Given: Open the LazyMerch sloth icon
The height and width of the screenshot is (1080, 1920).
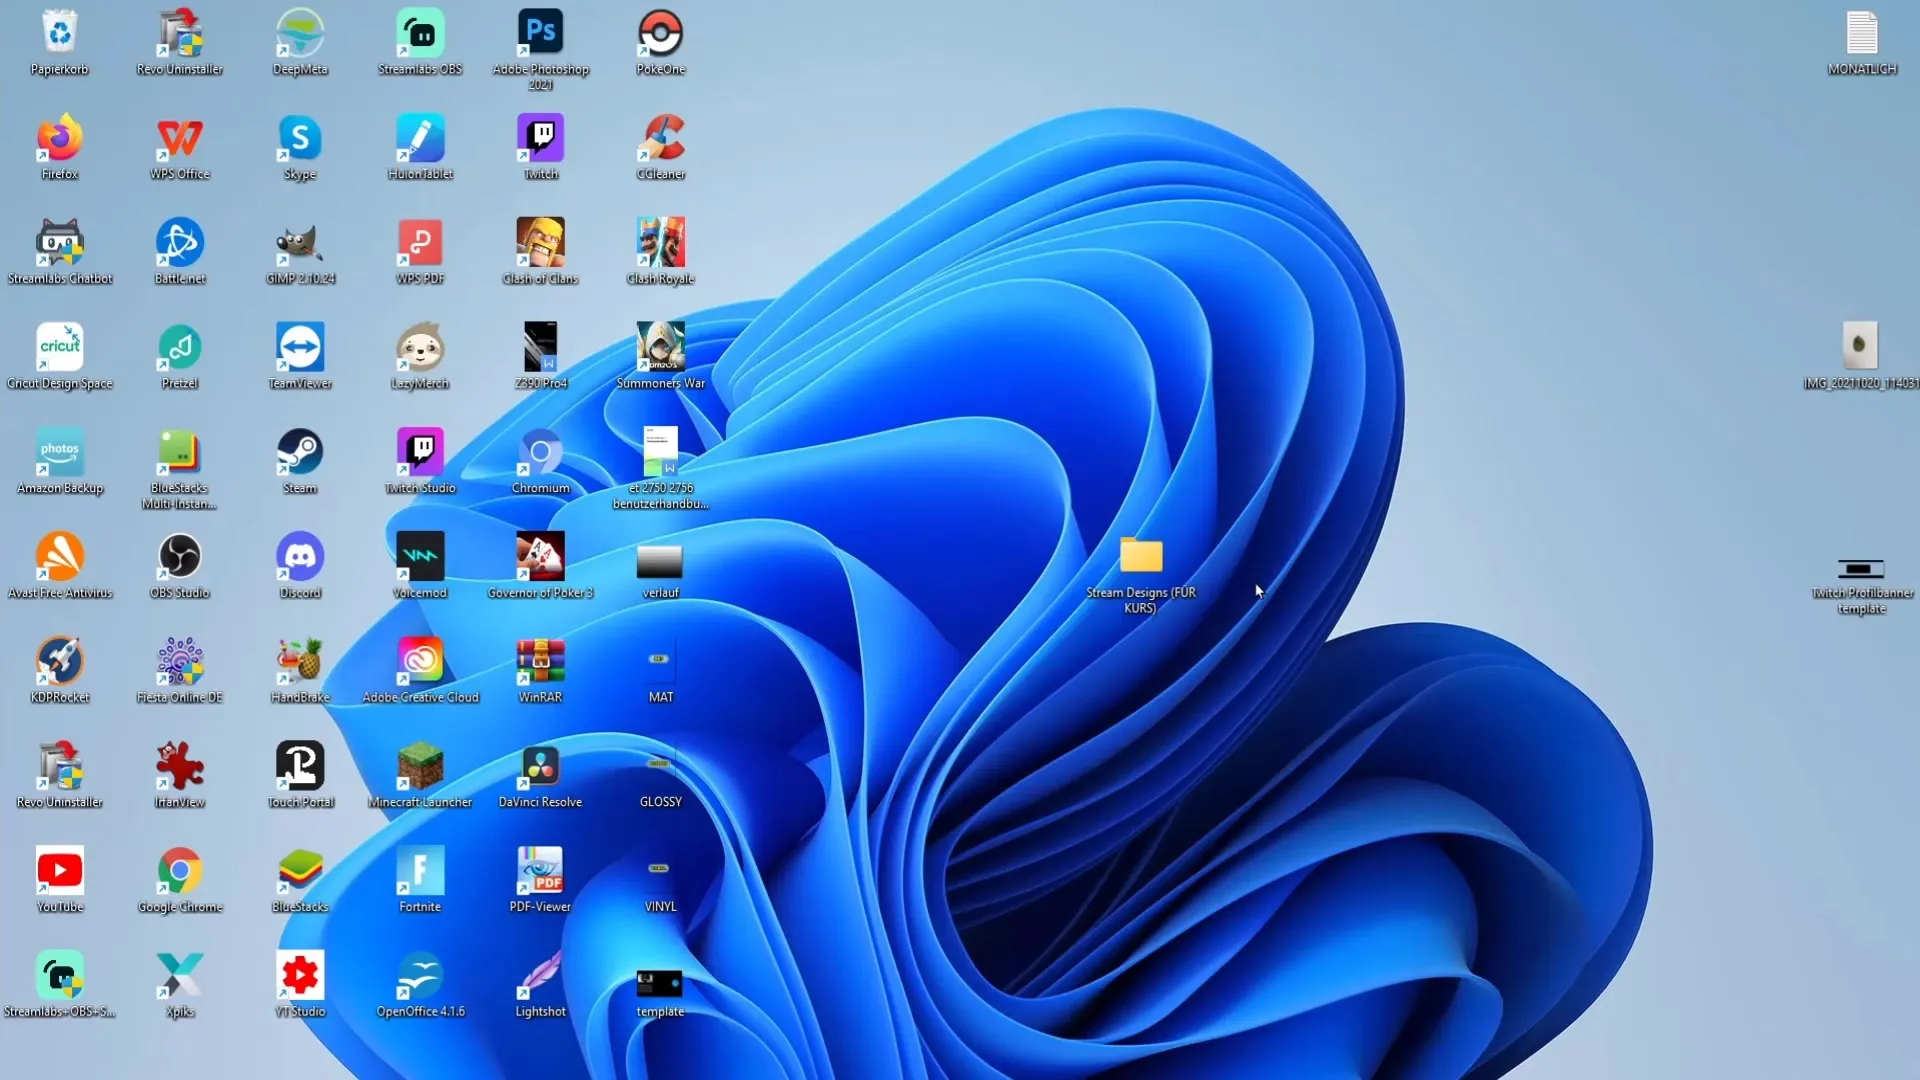Looking at the screenshot, I should [x=420, y=347].
